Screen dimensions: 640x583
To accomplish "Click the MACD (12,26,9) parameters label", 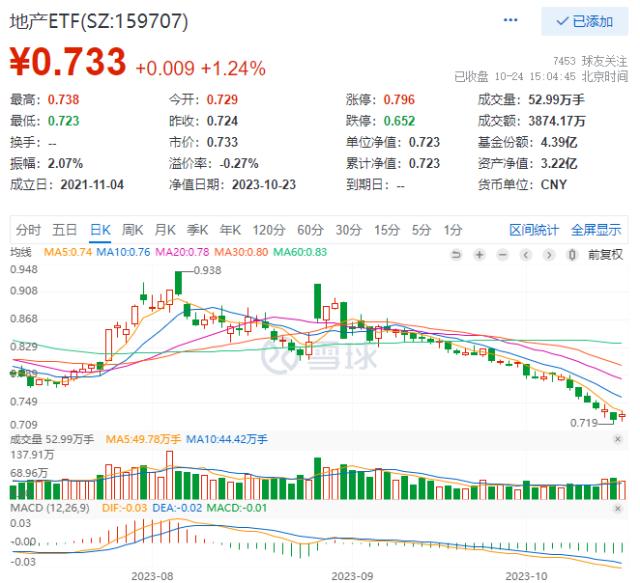I will coord(50,508).
